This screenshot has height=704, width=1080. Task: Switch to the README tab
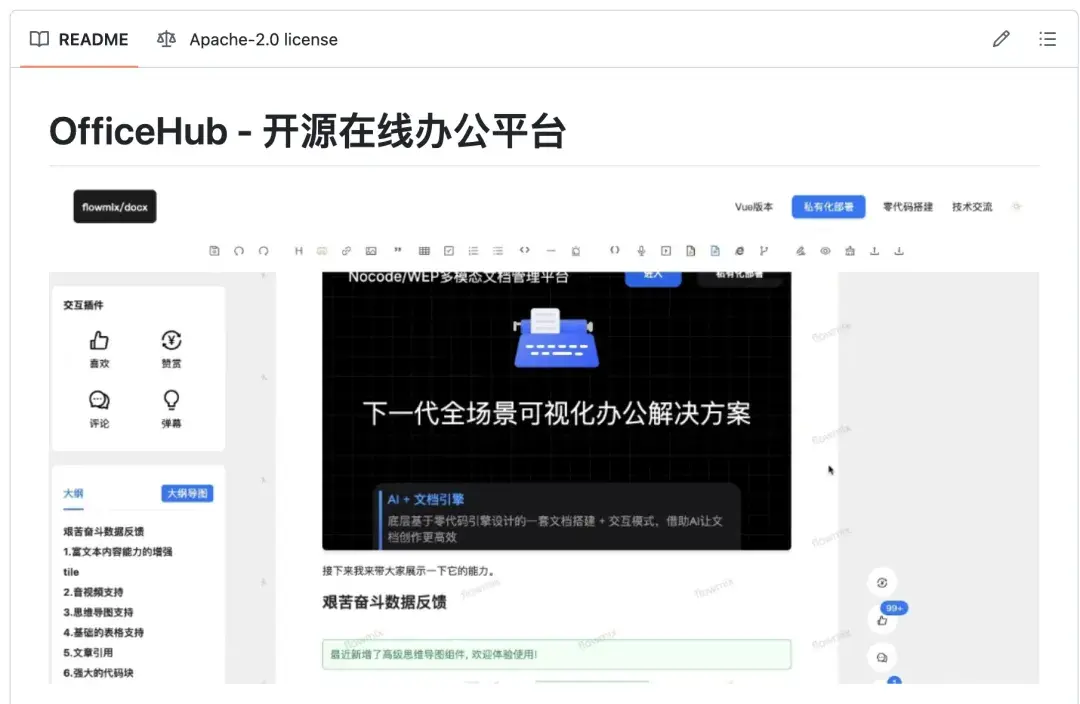tap(94, 39)
